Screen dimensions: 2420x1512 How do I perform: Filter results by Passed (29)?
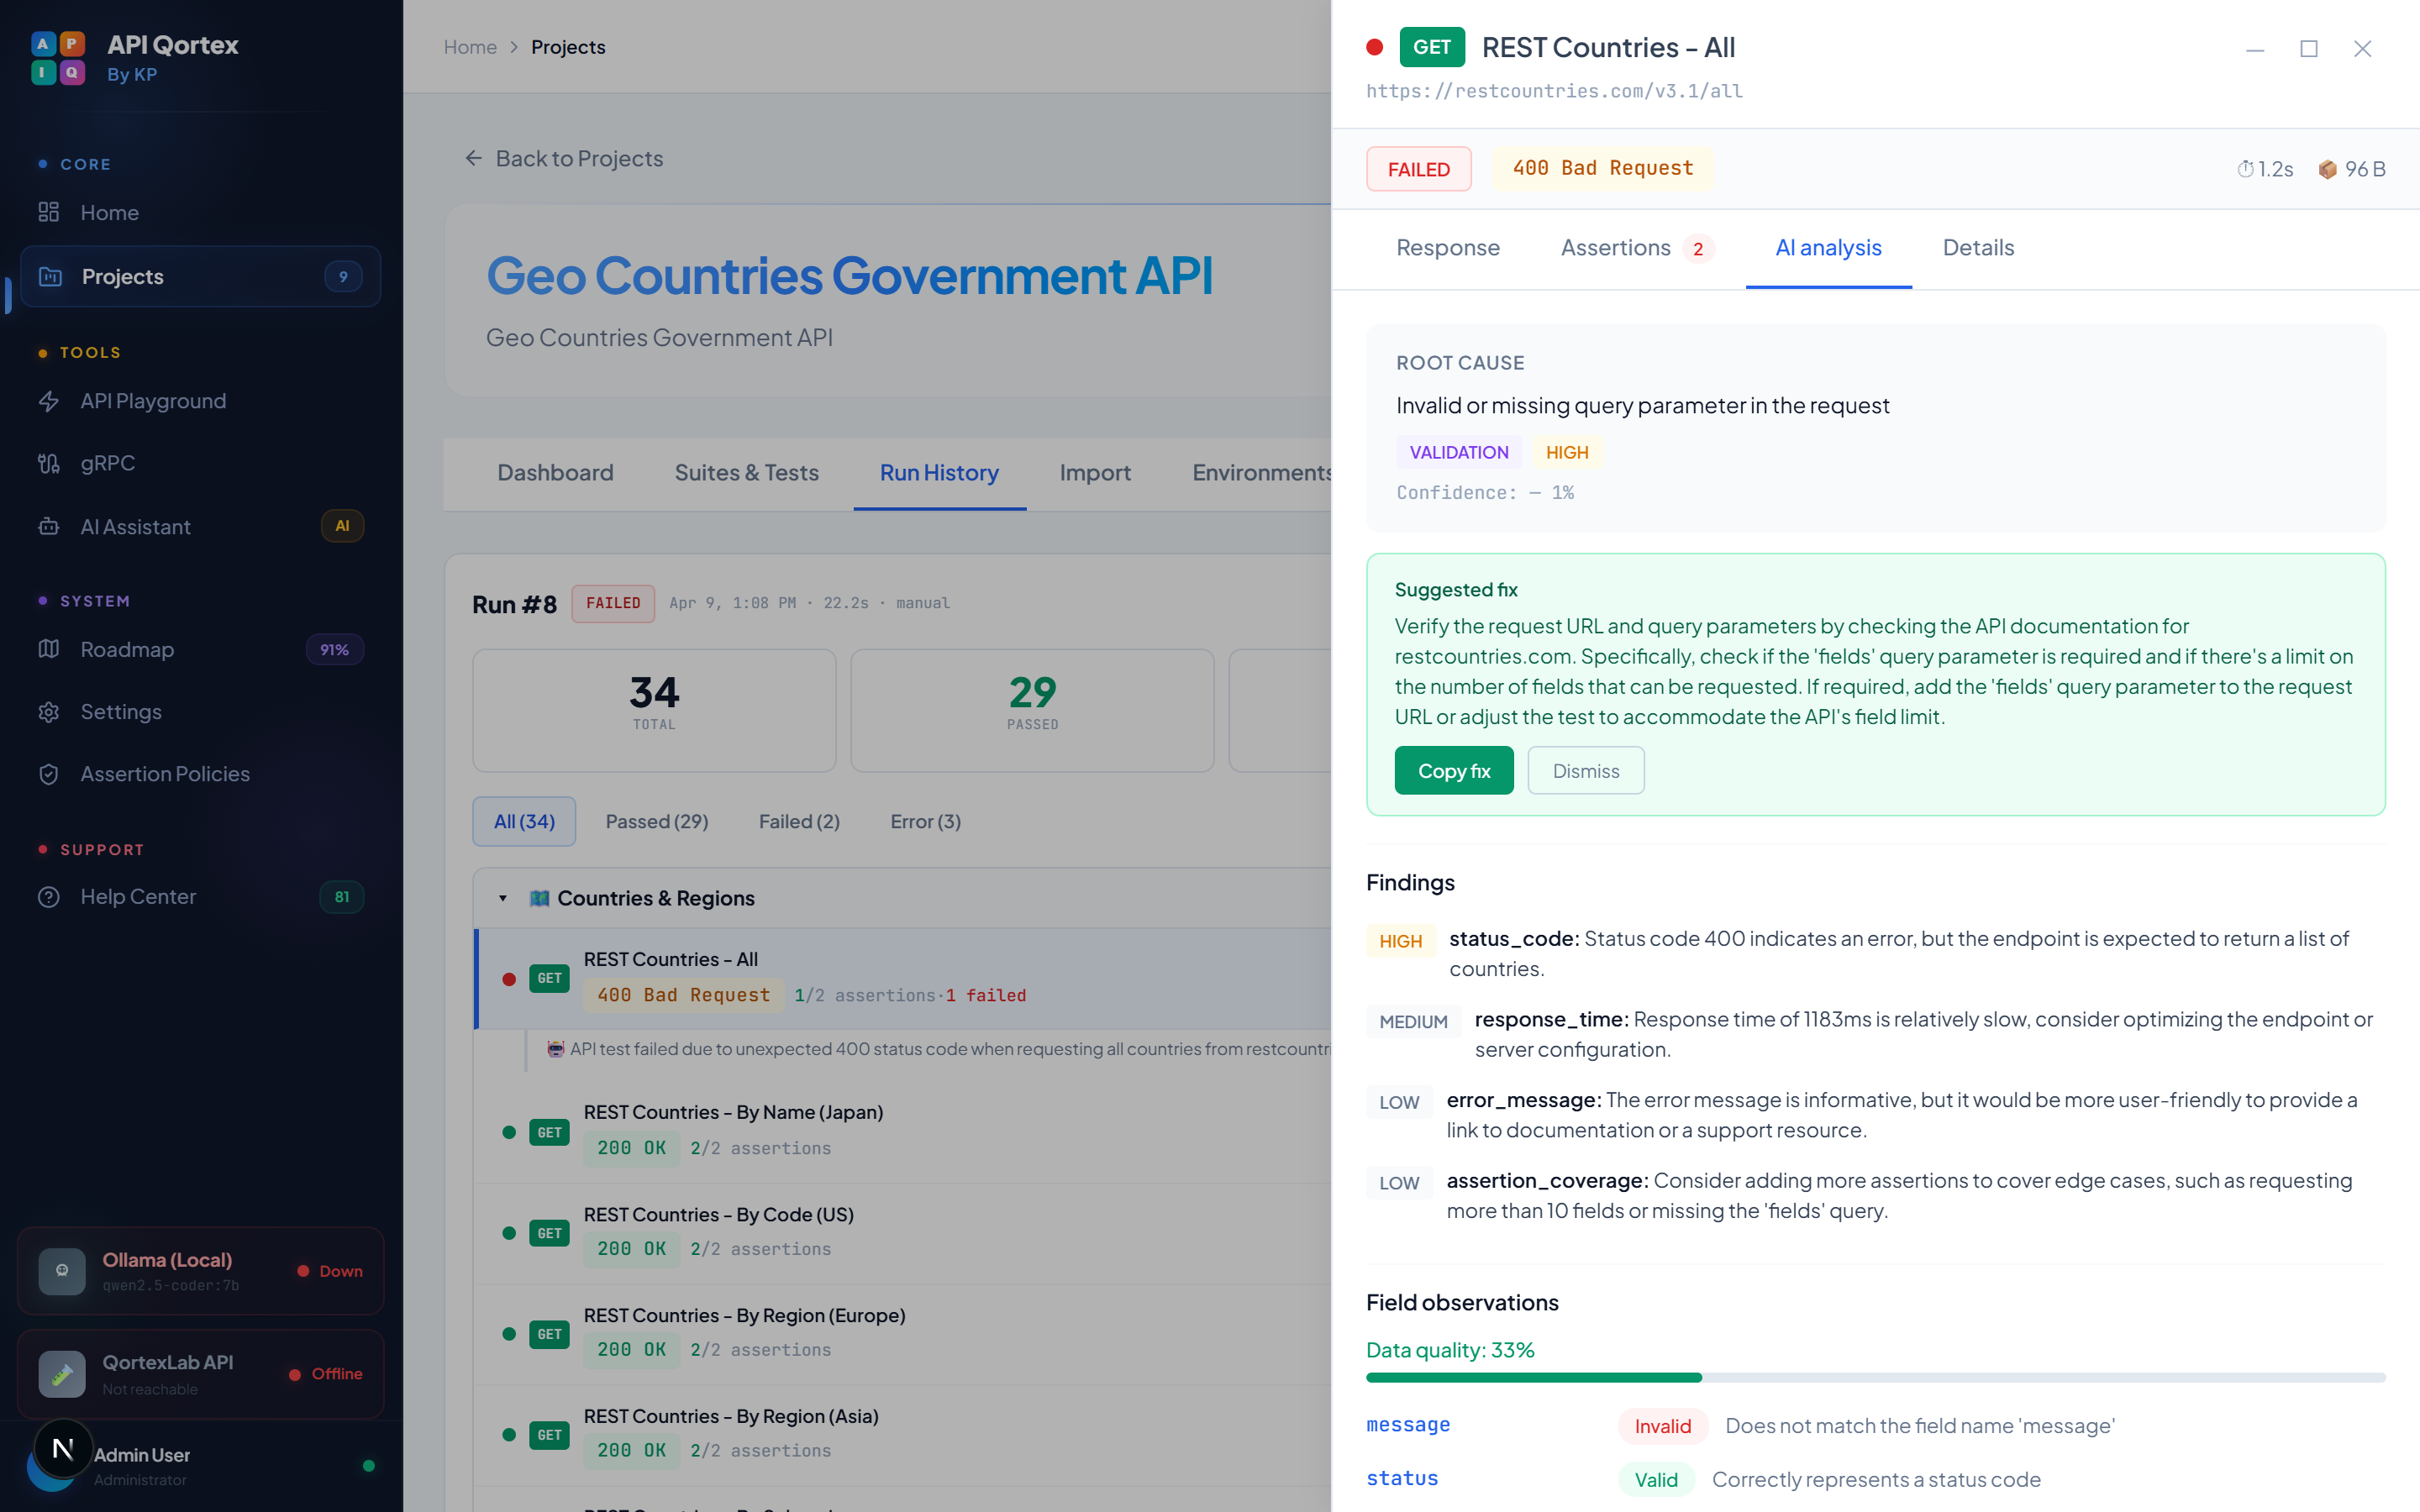(x=656, y=821)
